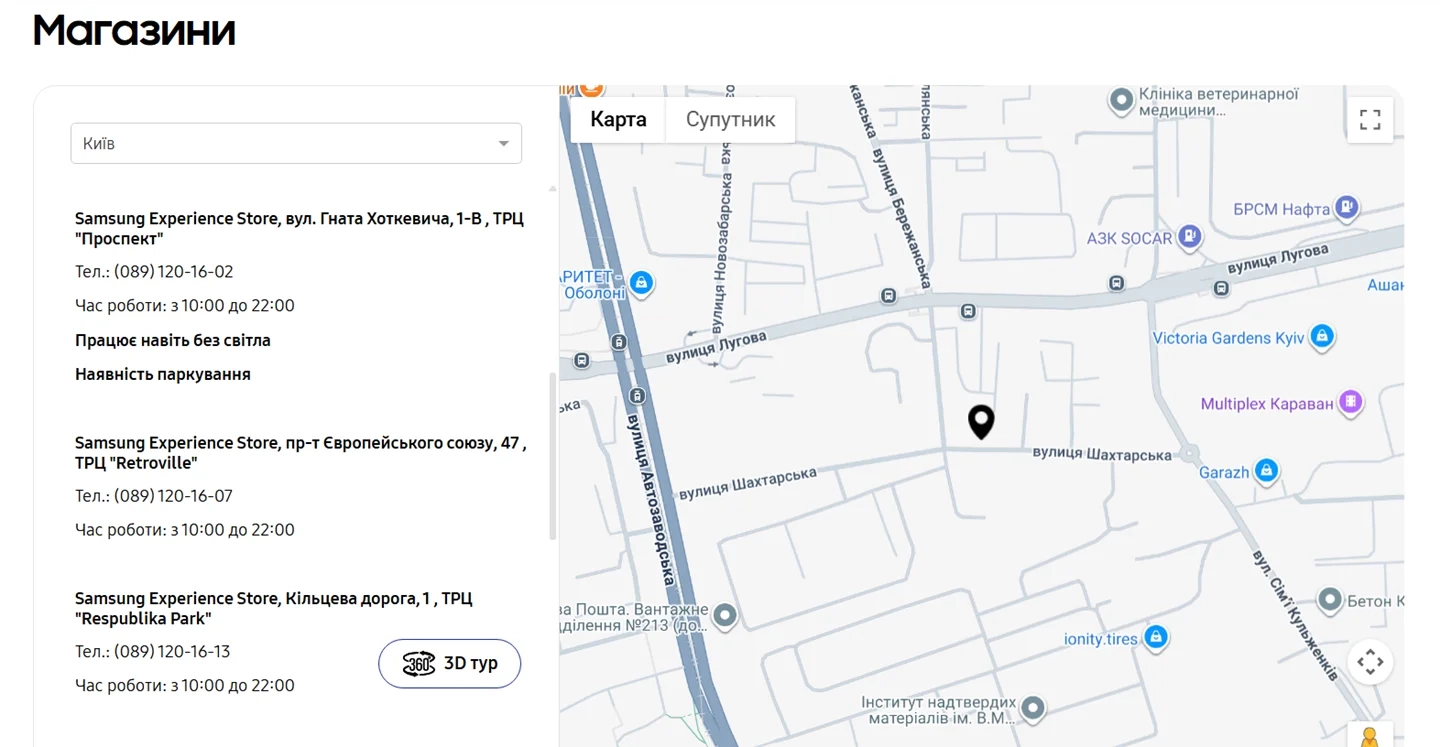Click the store list scrollbar
Screen dimensions: 1440x747
[552, 456]
